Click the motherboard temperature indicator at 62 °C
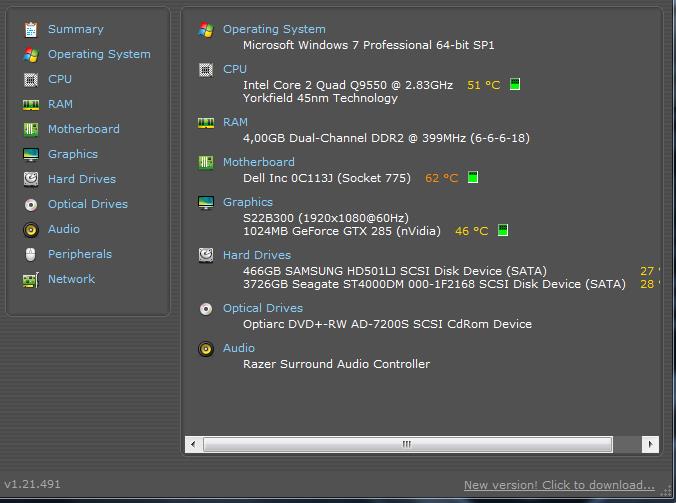 473,178
